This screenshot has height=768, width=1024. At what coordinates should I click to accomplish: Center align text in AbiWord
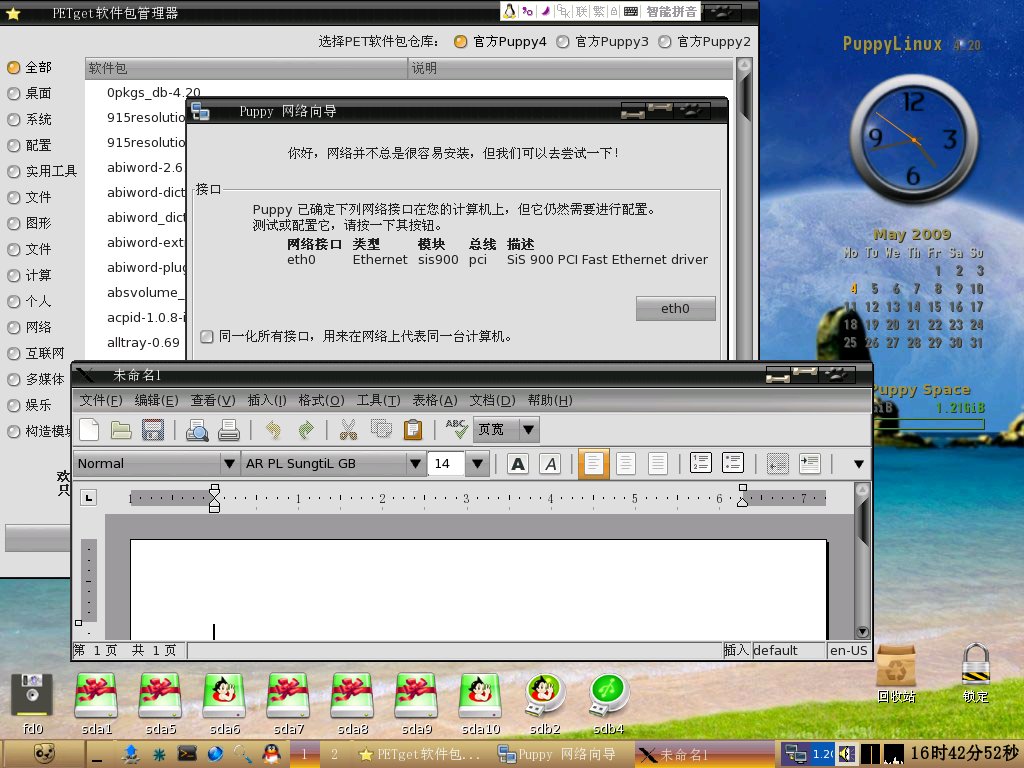point(626,464)
